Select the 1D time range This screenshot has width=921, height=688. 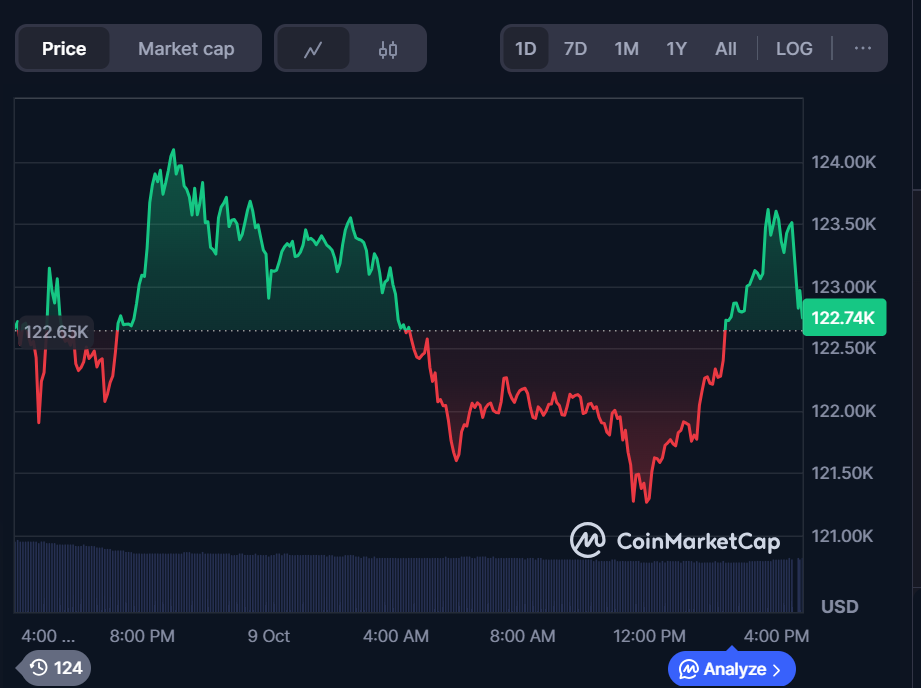point(525,48)
